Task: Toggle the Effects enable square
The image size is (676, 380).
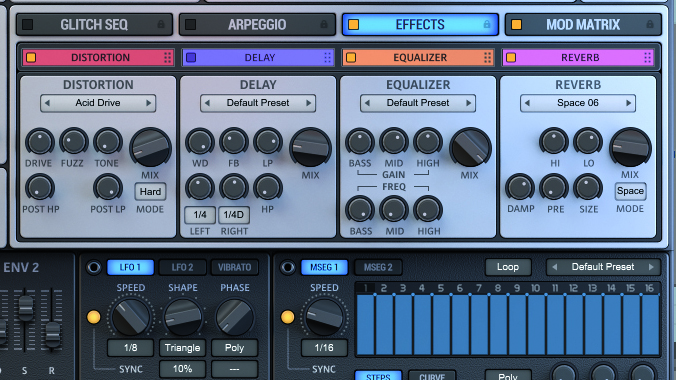Action: 354,25
